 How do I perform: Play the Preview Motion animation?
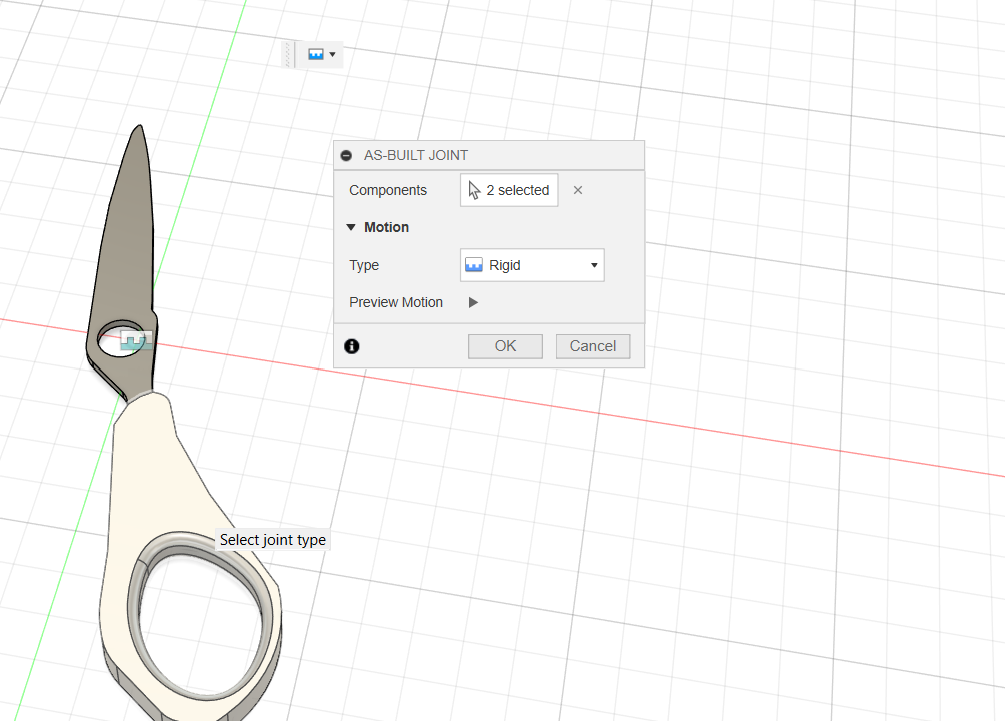coord(474,302)
